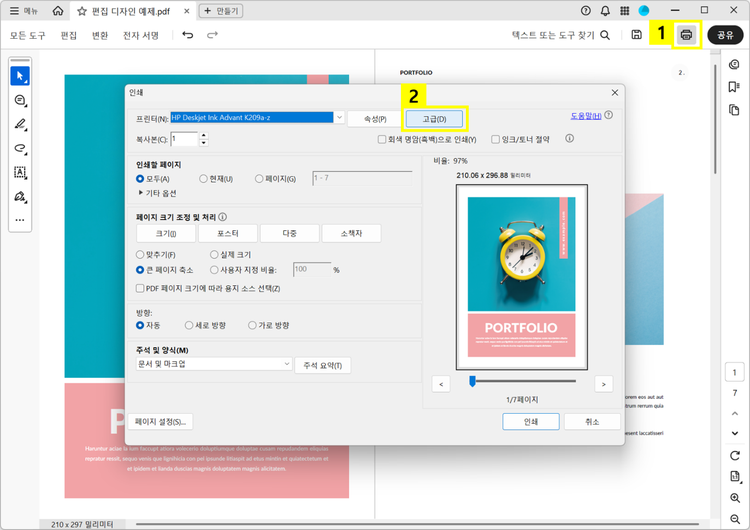750x530 pixels.
Task: Increase copies with stepper up arrow
Action: coord(204,136)
